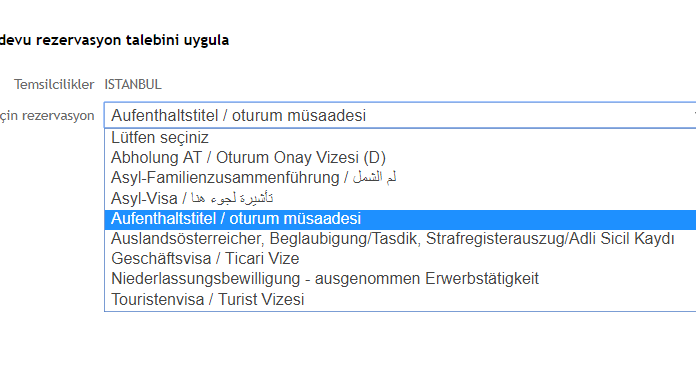Choose 'Geschäftsvisa / Ticari Vize'
Image resolution: width=696 pixels, height=365 pixels.
click(x=400, y=258)
